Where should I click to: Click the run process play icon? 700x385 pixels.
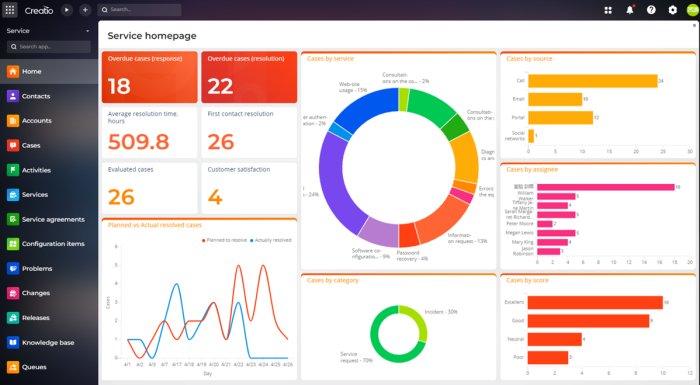point(67,9)
